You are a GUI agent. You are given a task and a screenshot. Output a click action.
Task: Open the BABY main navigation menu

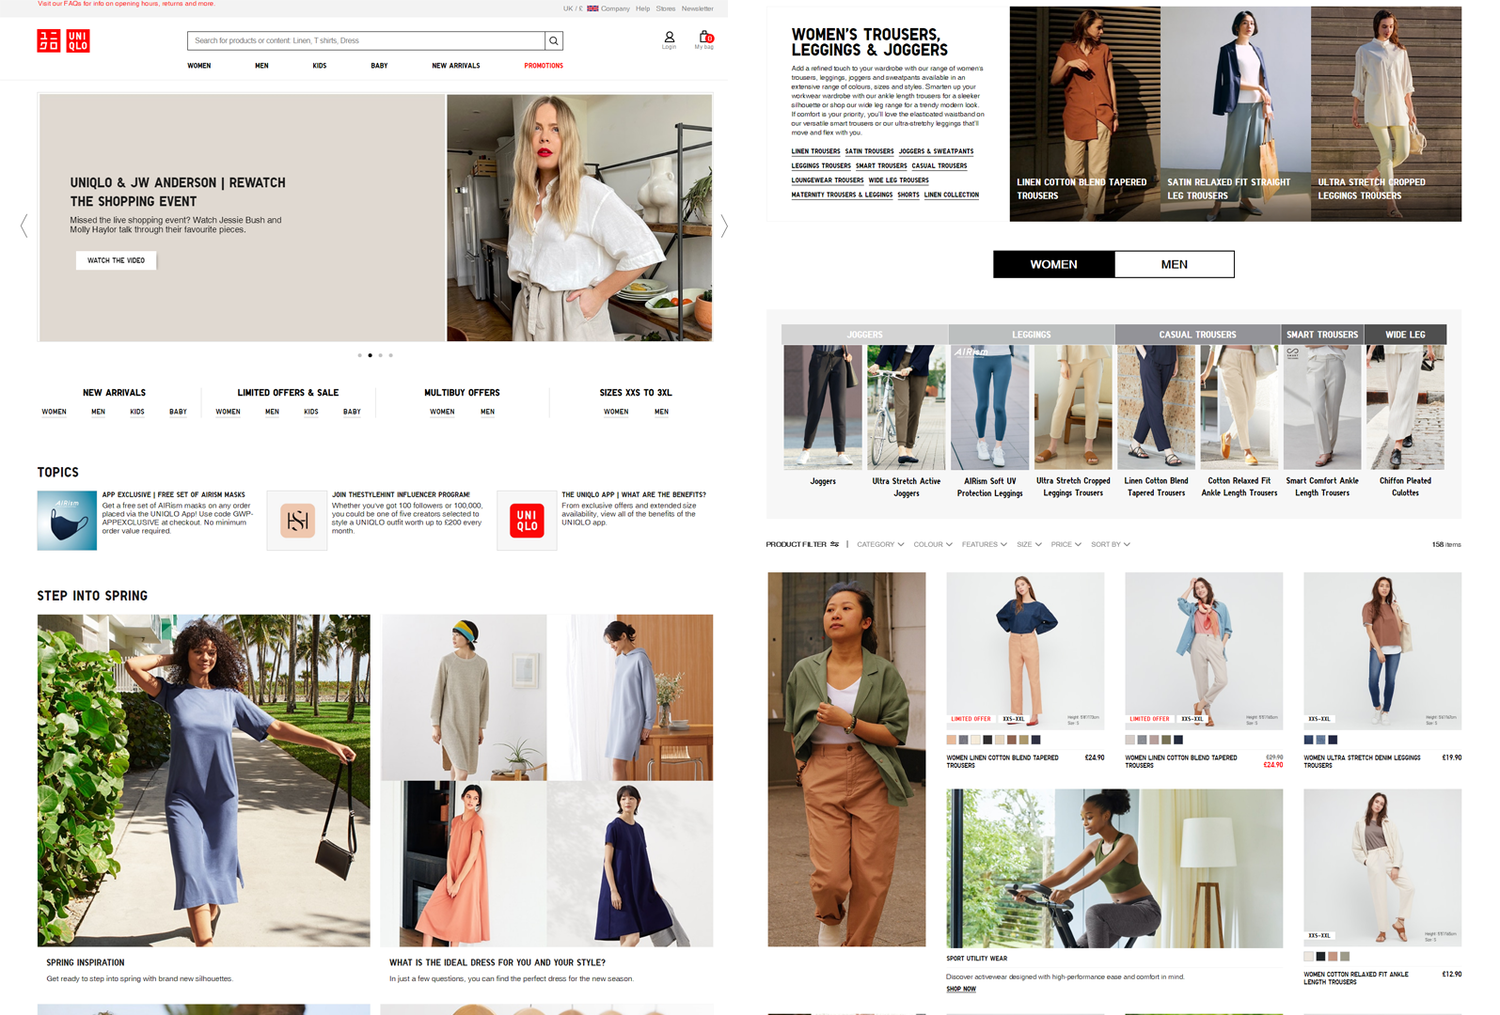[379, 66]
